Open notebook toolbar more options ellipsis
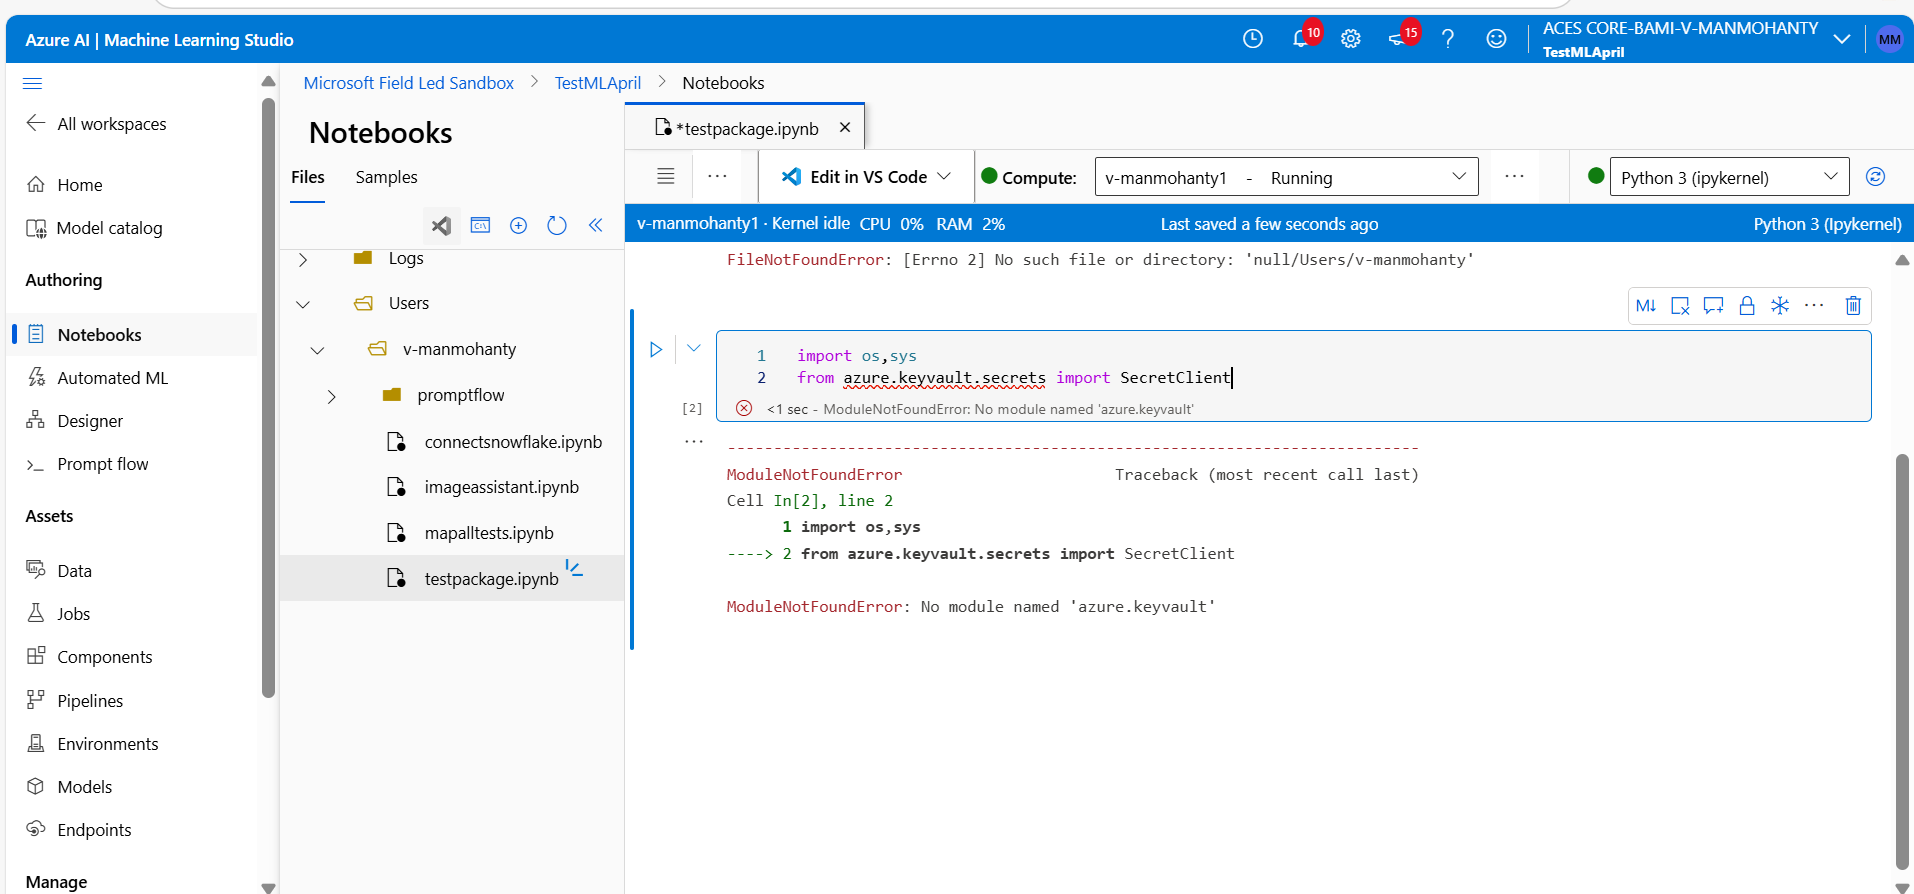The height and width of the screenshot is (894, 1914). coord(717,177)
